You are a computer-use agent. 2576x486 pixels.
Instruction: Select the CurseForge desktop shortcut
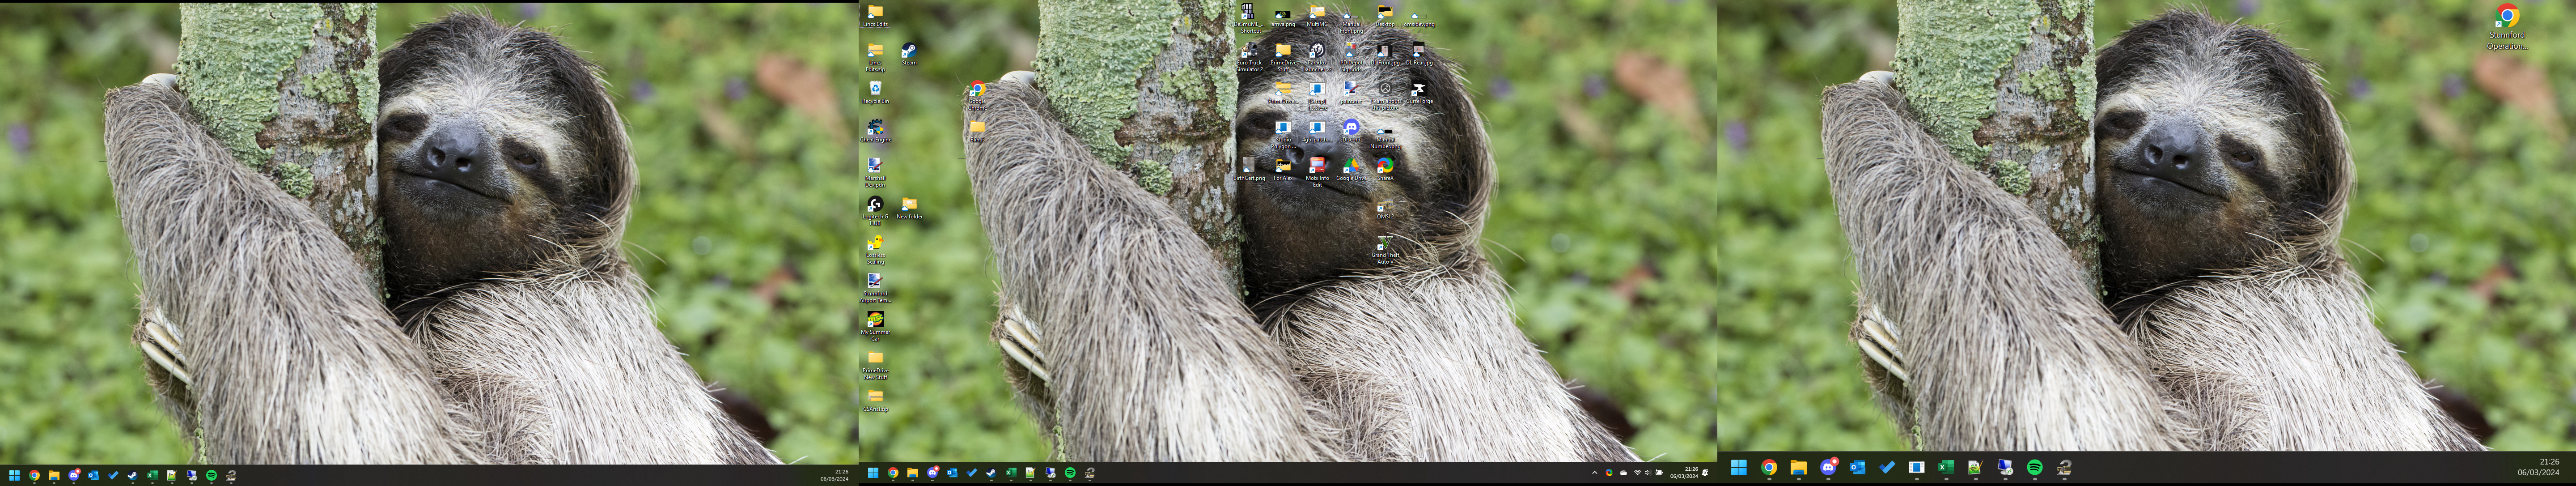(x=1419, y=89)
